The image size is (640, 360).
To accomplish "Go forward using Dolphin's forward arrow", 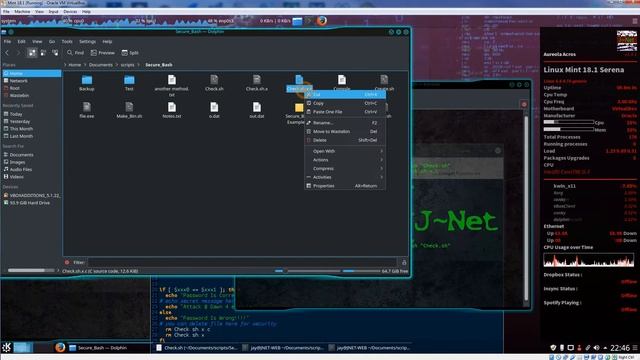I will (18, 53).
